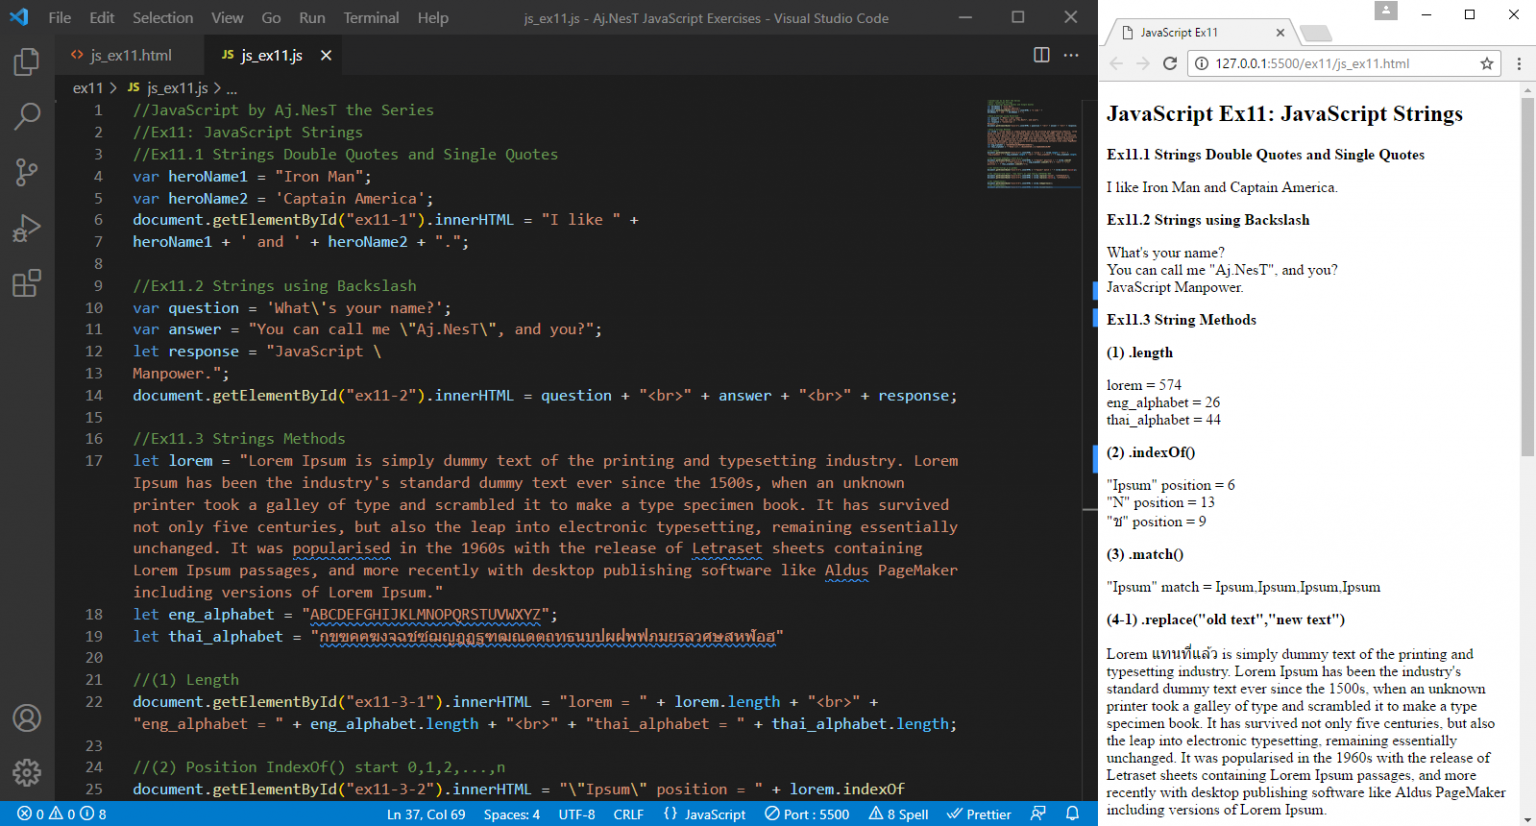The height and width of the screenshot is (826, 1536).
Task: Open the Run and Debug view
Action: coord(27,228)
